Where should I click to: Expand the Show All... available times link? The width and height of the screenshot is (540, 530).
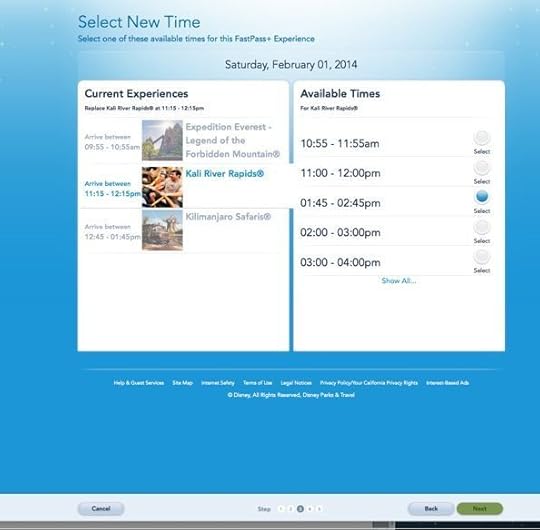(398, 281)
